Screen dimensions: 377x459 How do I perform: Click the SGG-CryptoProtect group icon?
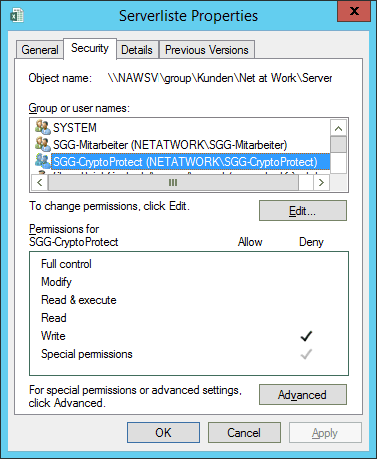point(43,161)
